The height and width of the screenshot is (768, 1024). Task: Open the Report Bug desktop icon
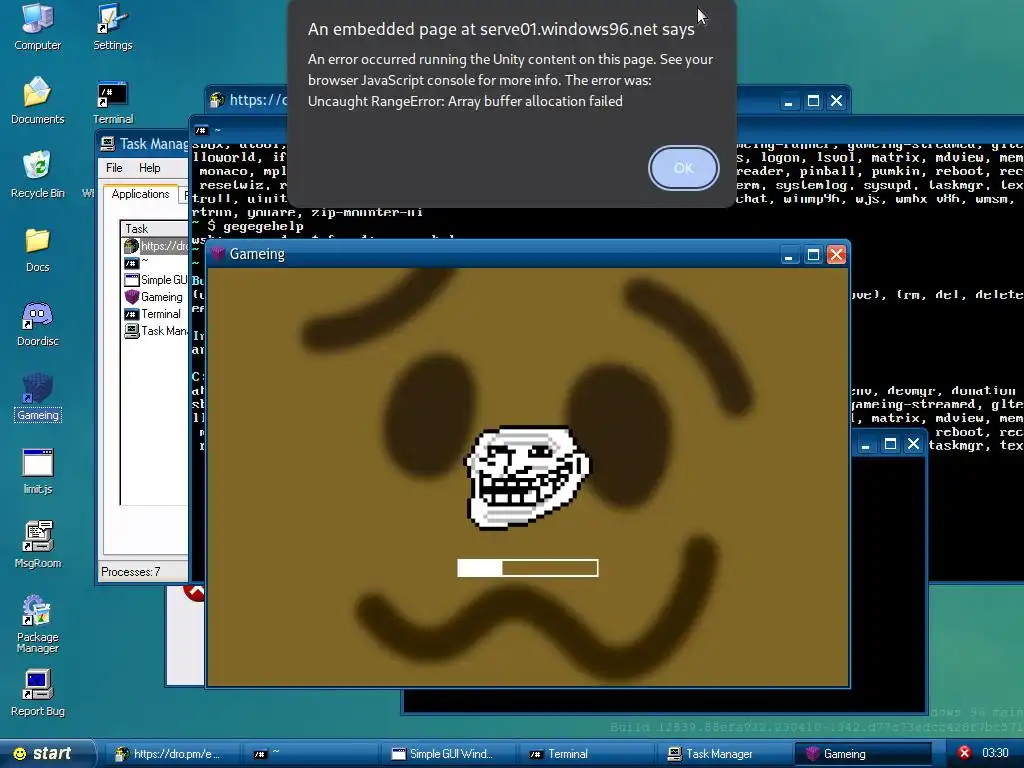click(37, 693)
